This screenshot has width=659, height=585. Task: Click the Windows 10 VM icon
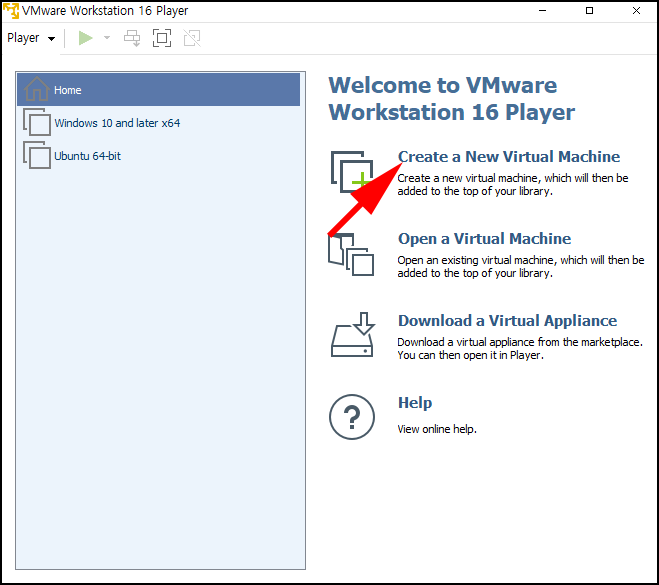(37, 122)
